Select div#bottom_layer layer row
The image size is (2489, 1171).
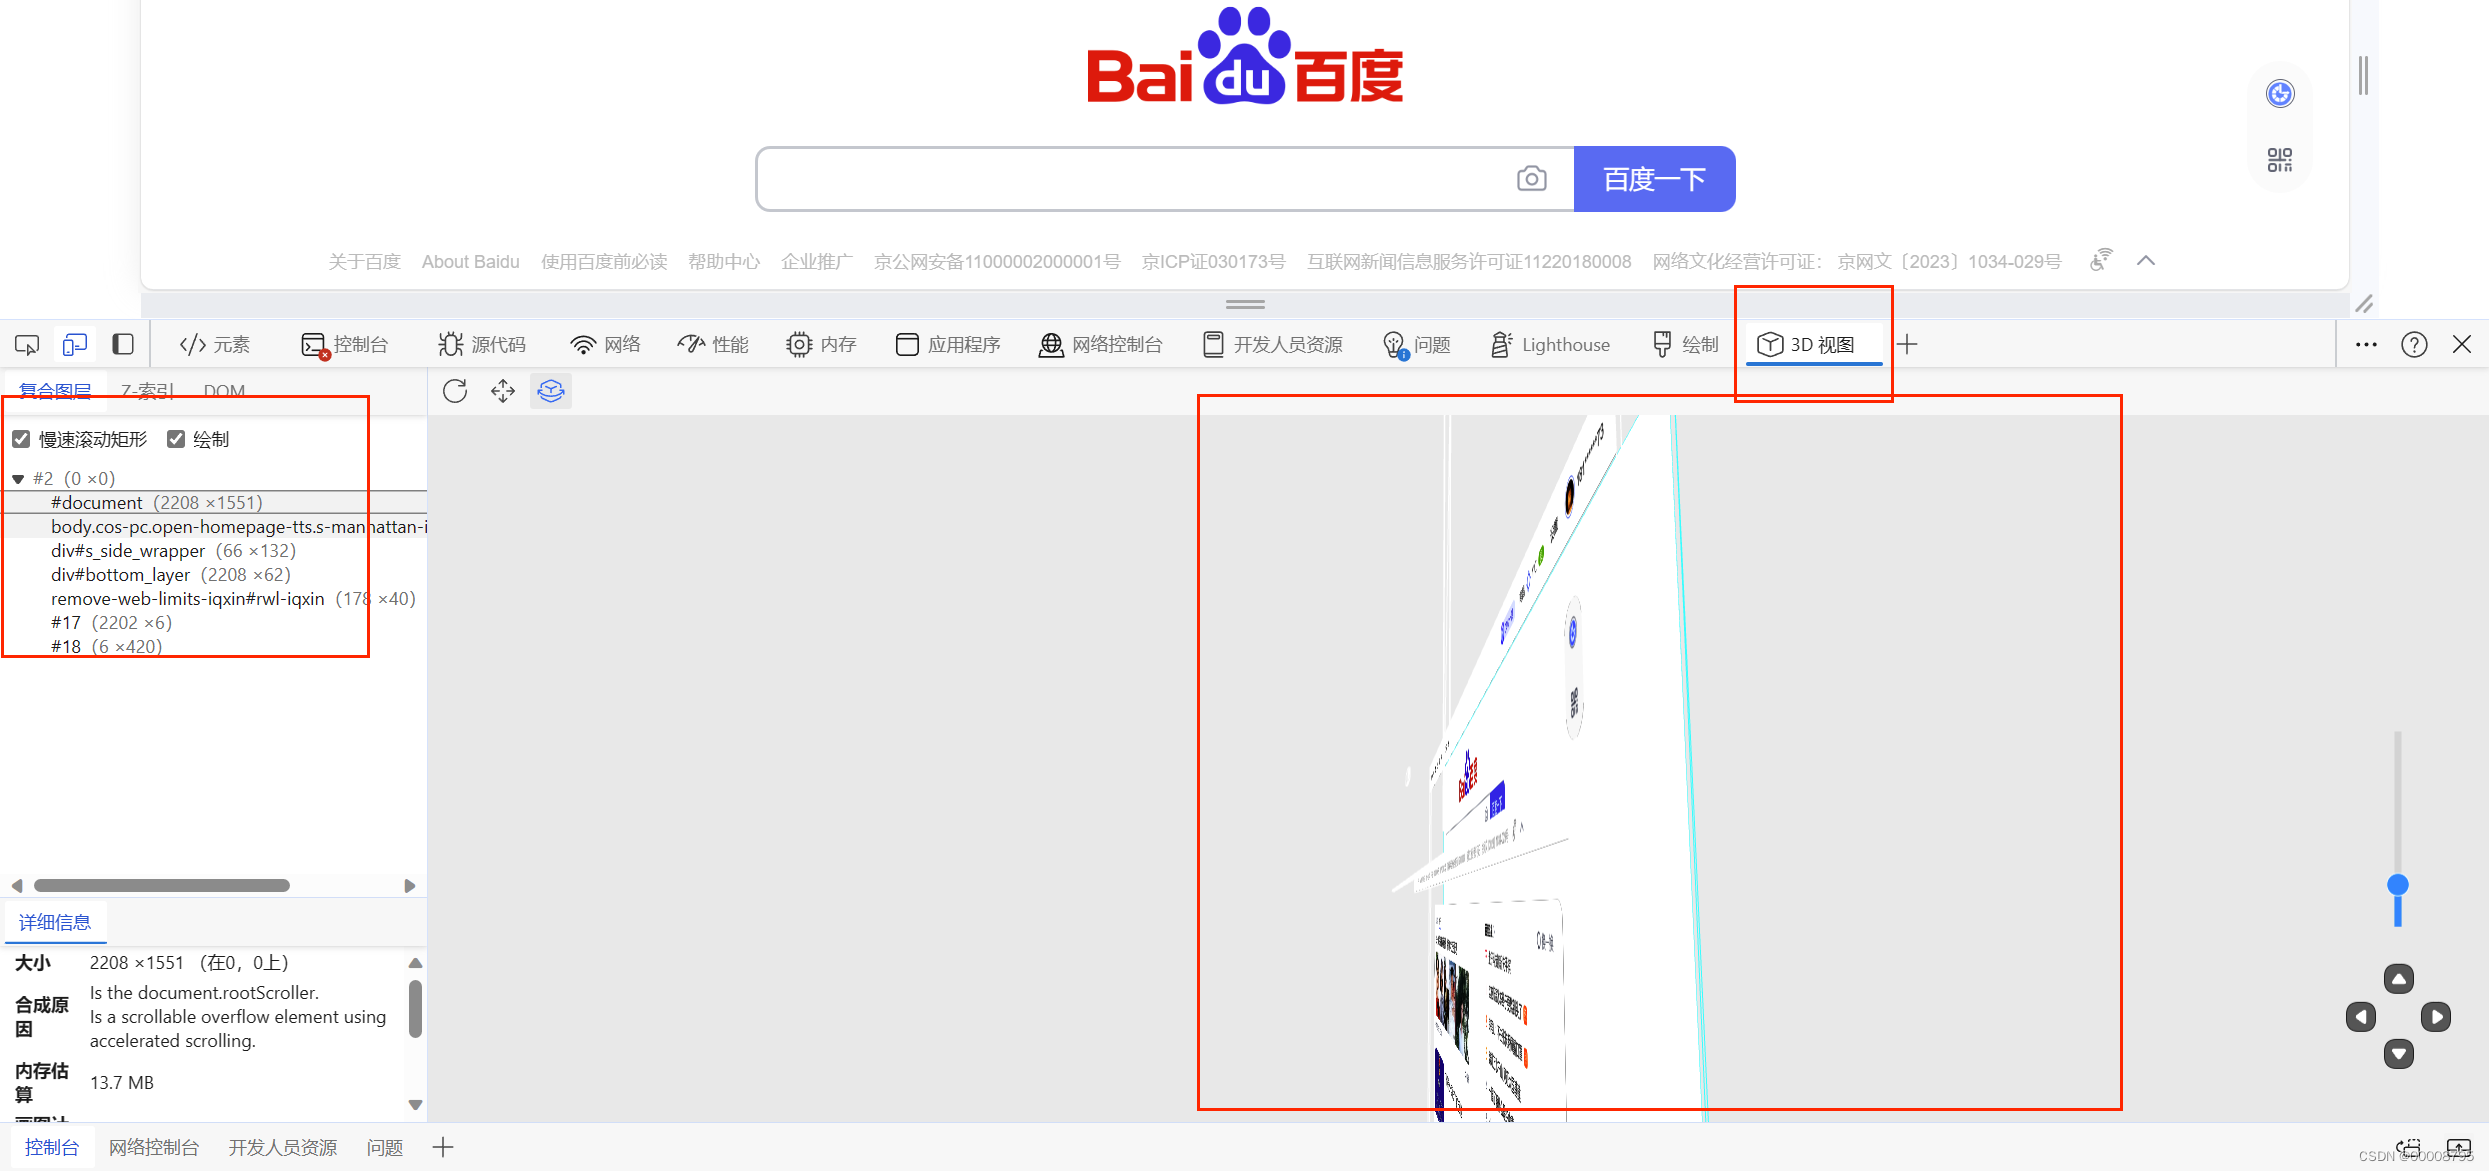coord(214,575)
